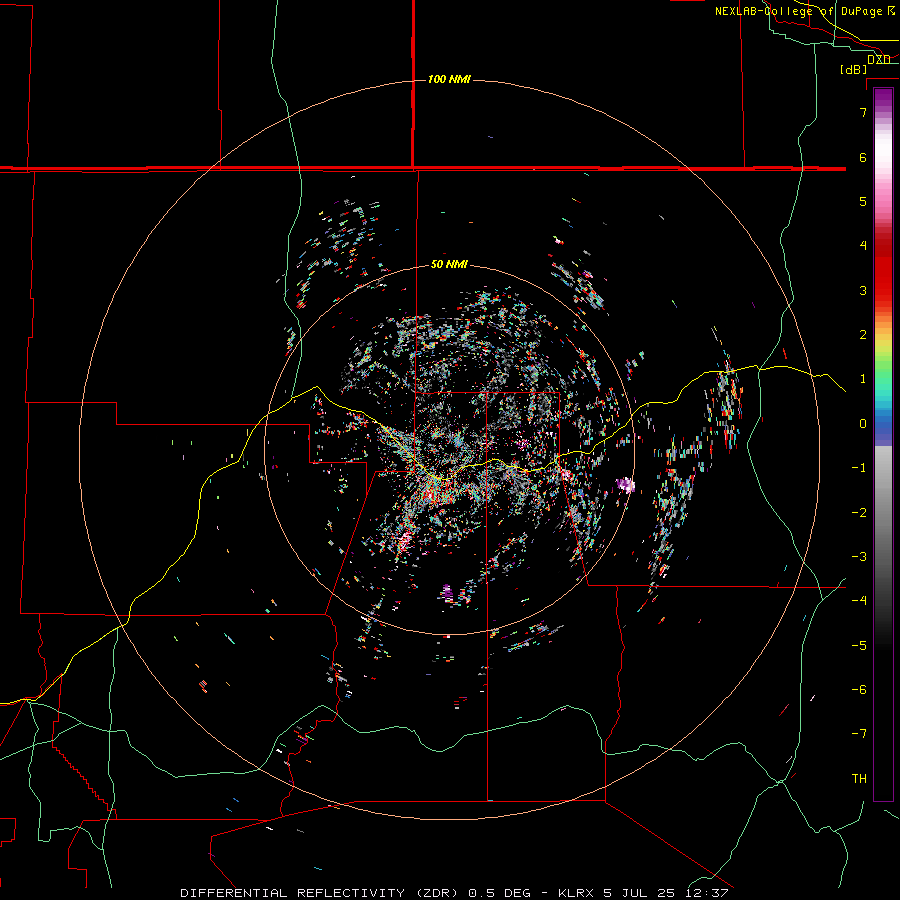
Task: Click the DIFFERENTIAL REFLECTIVITY (ZDR) caption text
Action: pyautogui.click(x=319, y=893)
